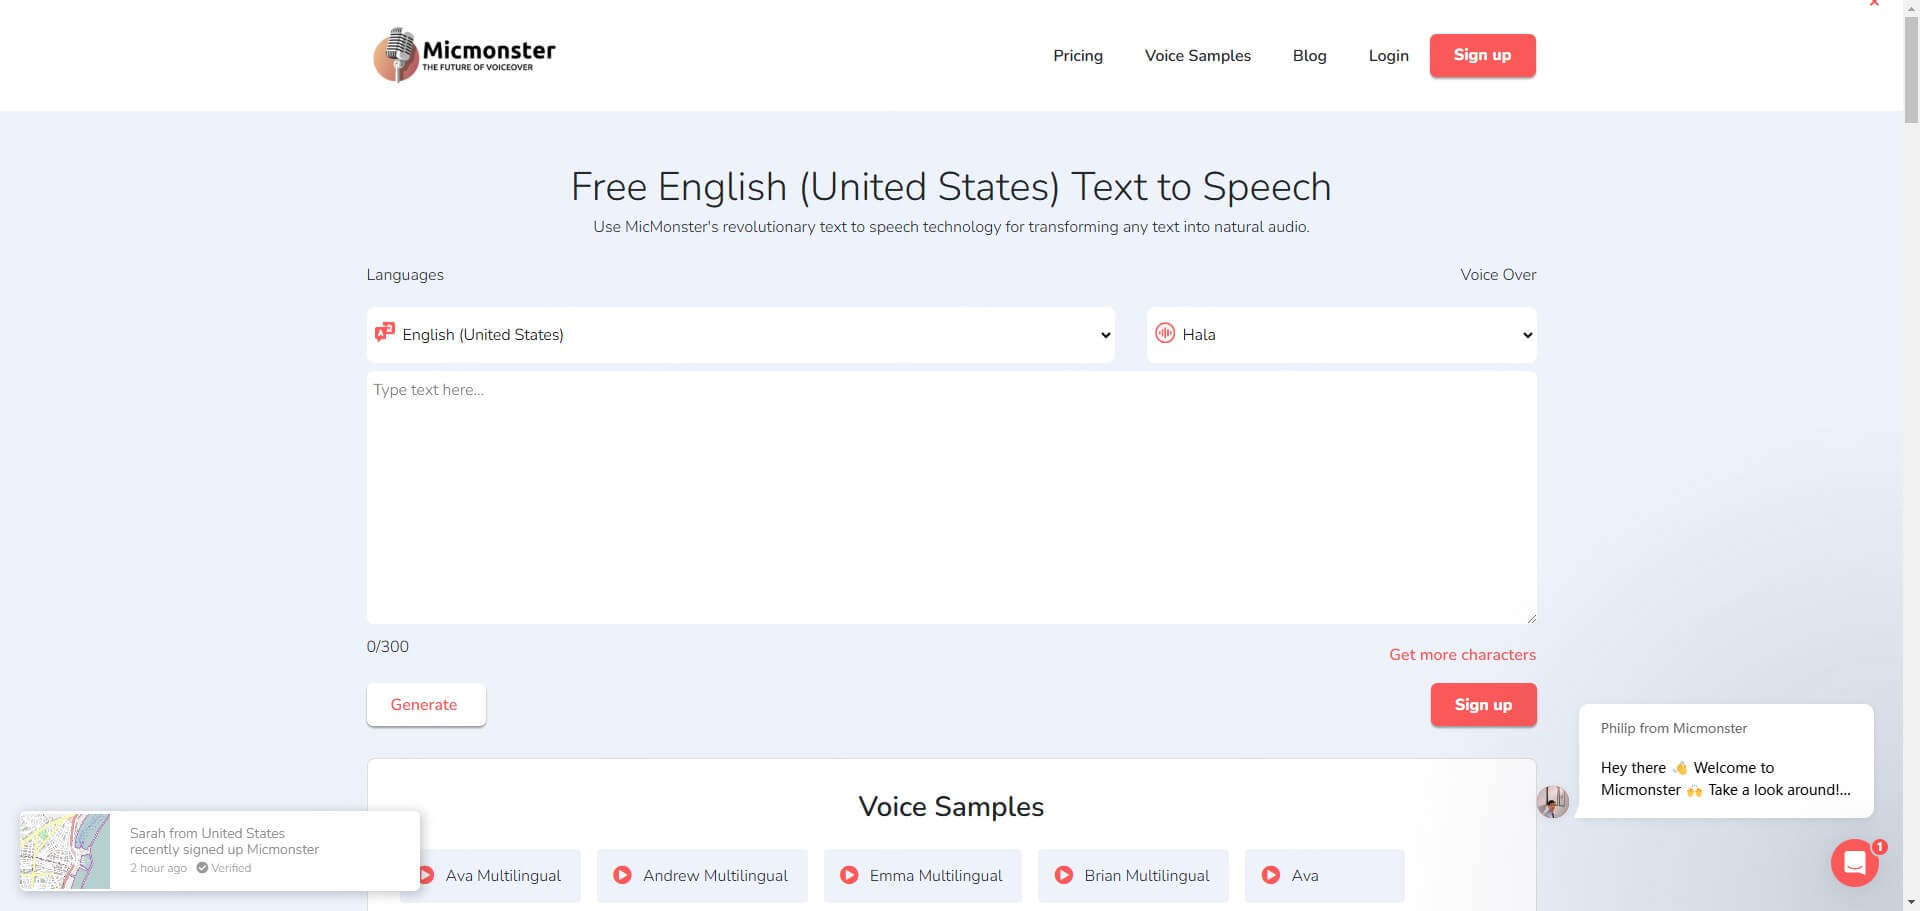Click the Sarah from United States notification

point(220,851)
